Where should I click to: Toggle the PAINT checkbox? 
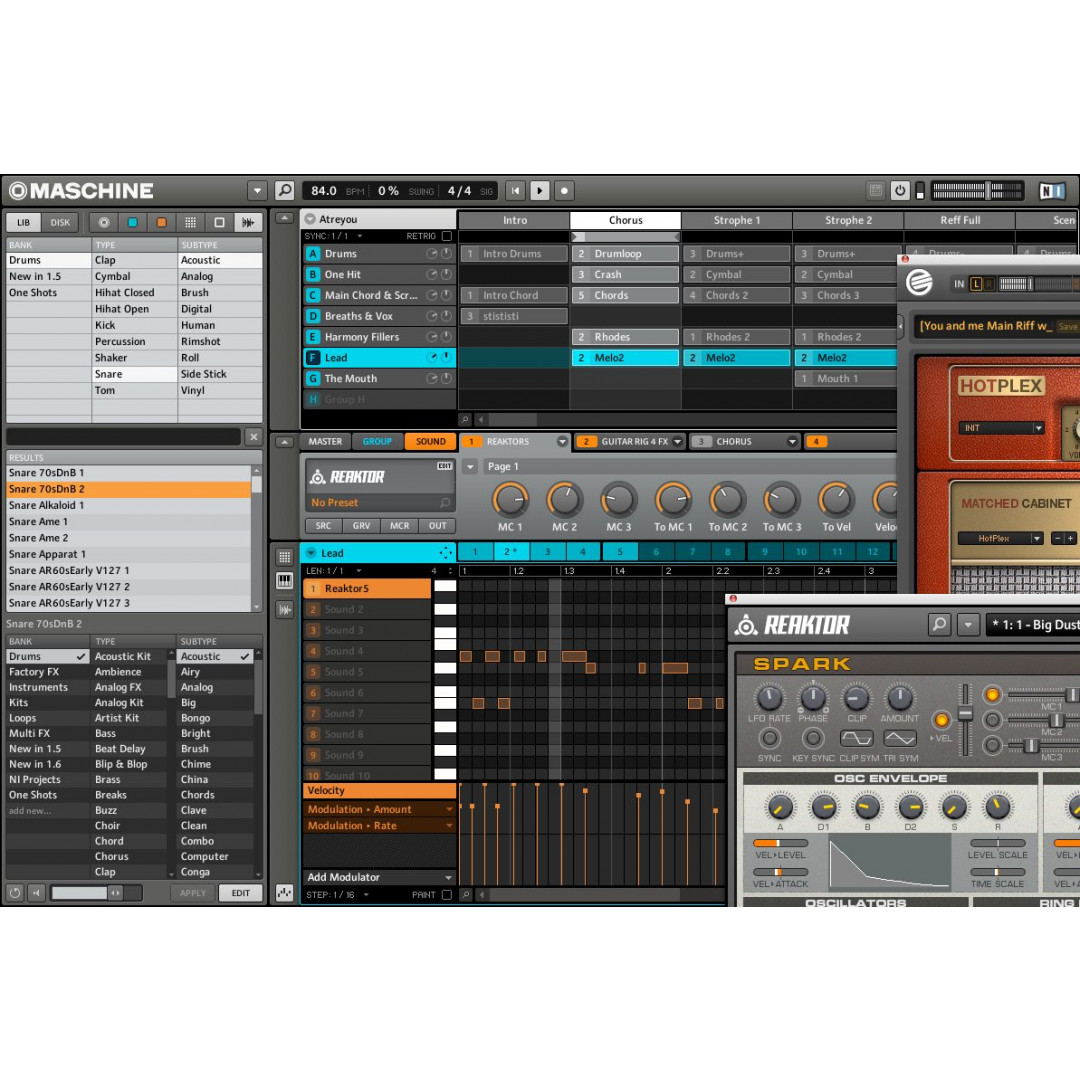pyautogui.click(x=446, y=895)
